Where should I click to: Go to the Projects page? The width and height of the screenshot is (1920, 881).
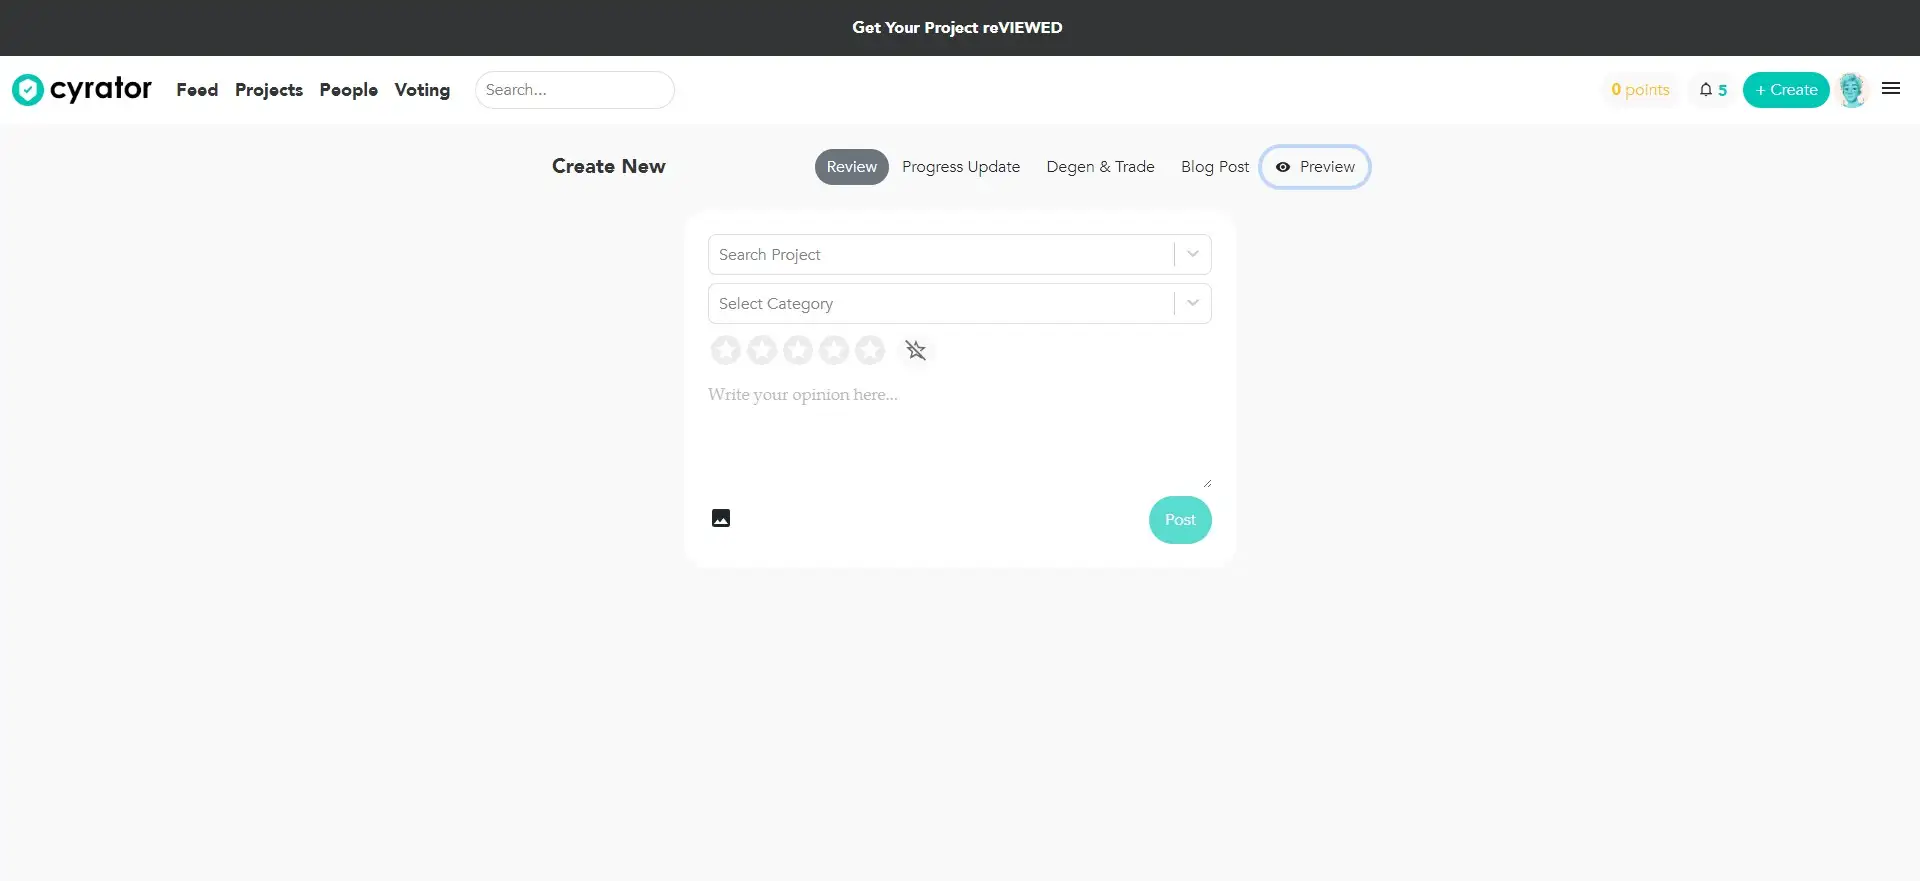[x=268, y=90]
